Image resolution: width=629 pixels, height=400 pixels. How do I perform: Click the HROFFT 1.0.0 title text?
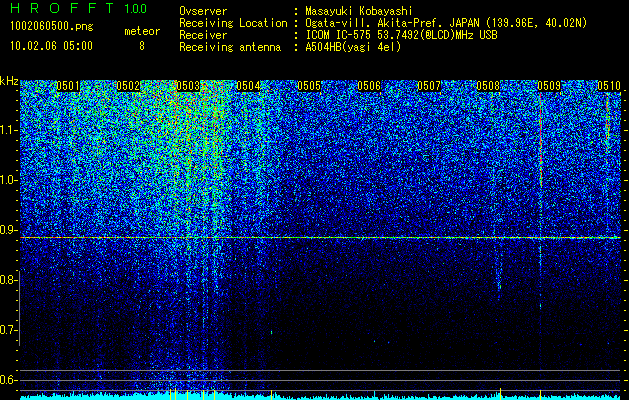coord(79,8)
